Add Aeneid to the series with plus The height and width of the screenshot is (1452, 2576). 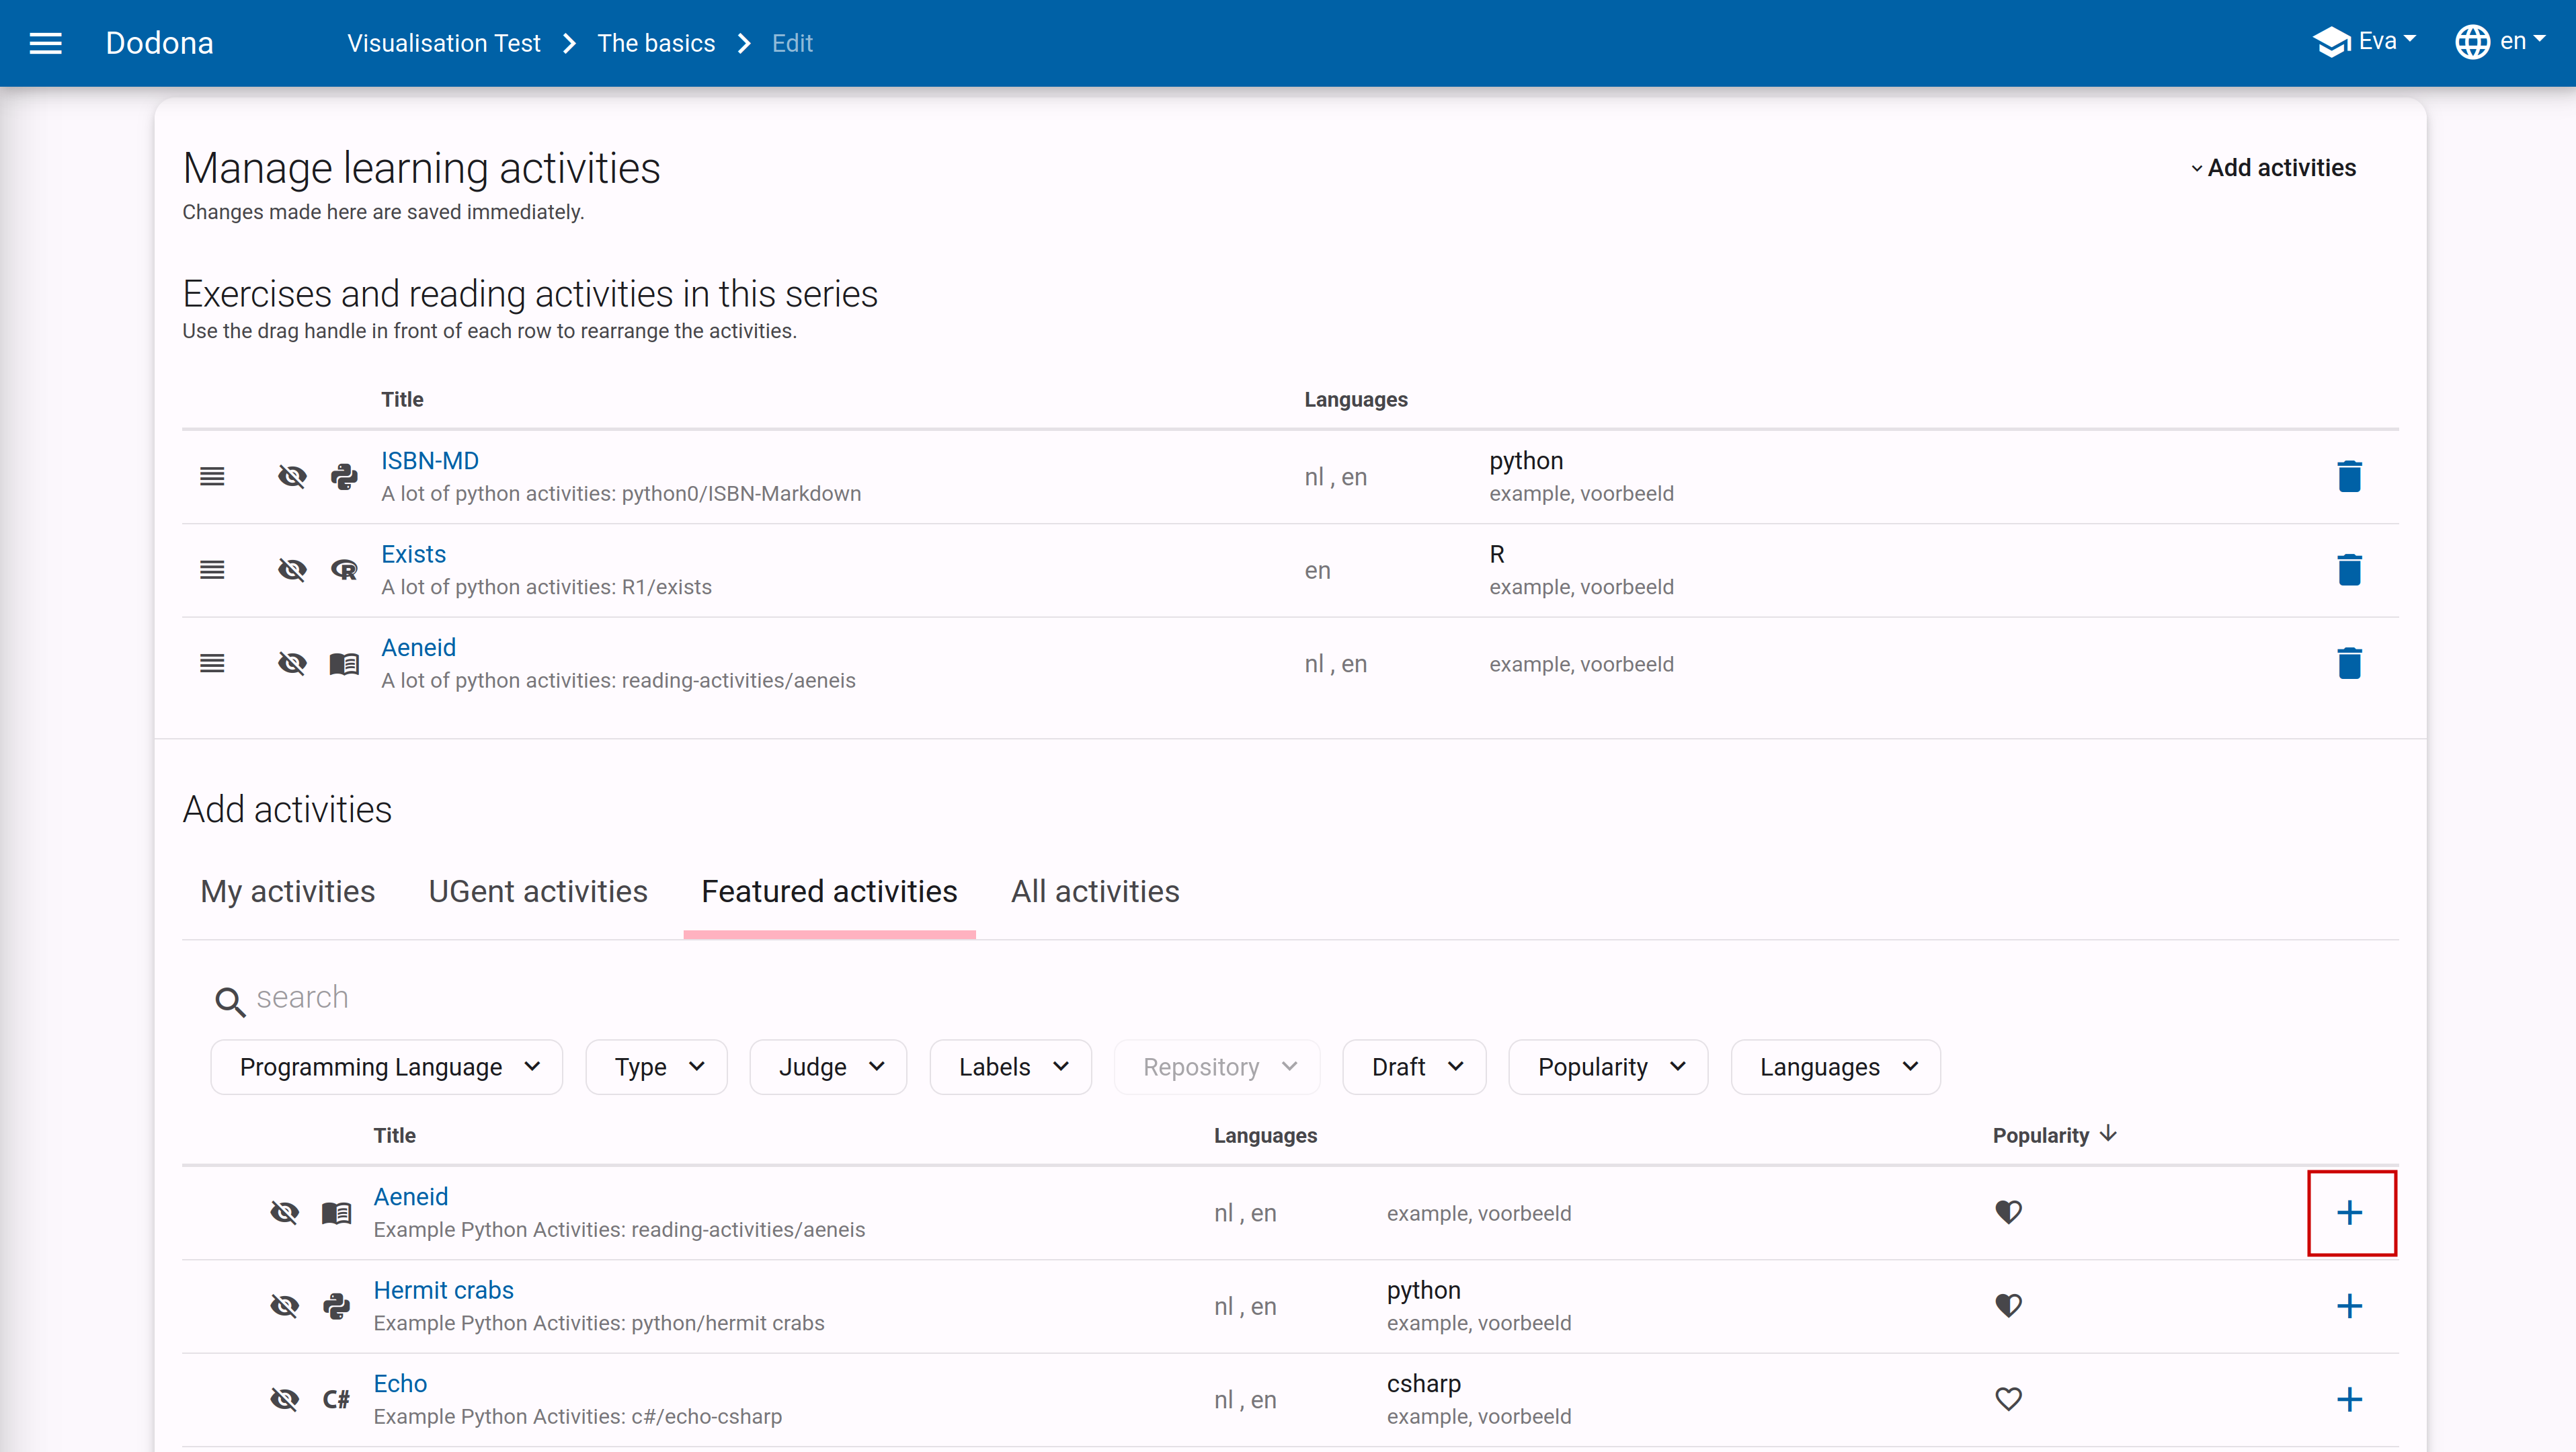[2349, 1213]
